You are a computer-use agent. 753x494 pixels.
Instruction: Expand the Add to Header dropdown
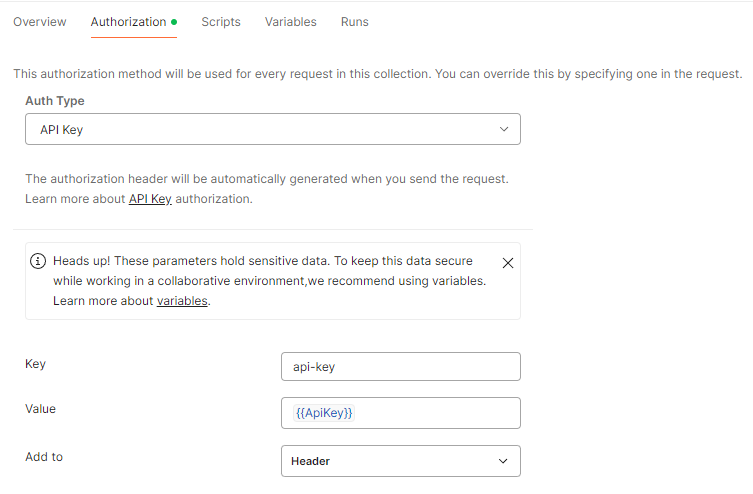click(x=401, y=461)
